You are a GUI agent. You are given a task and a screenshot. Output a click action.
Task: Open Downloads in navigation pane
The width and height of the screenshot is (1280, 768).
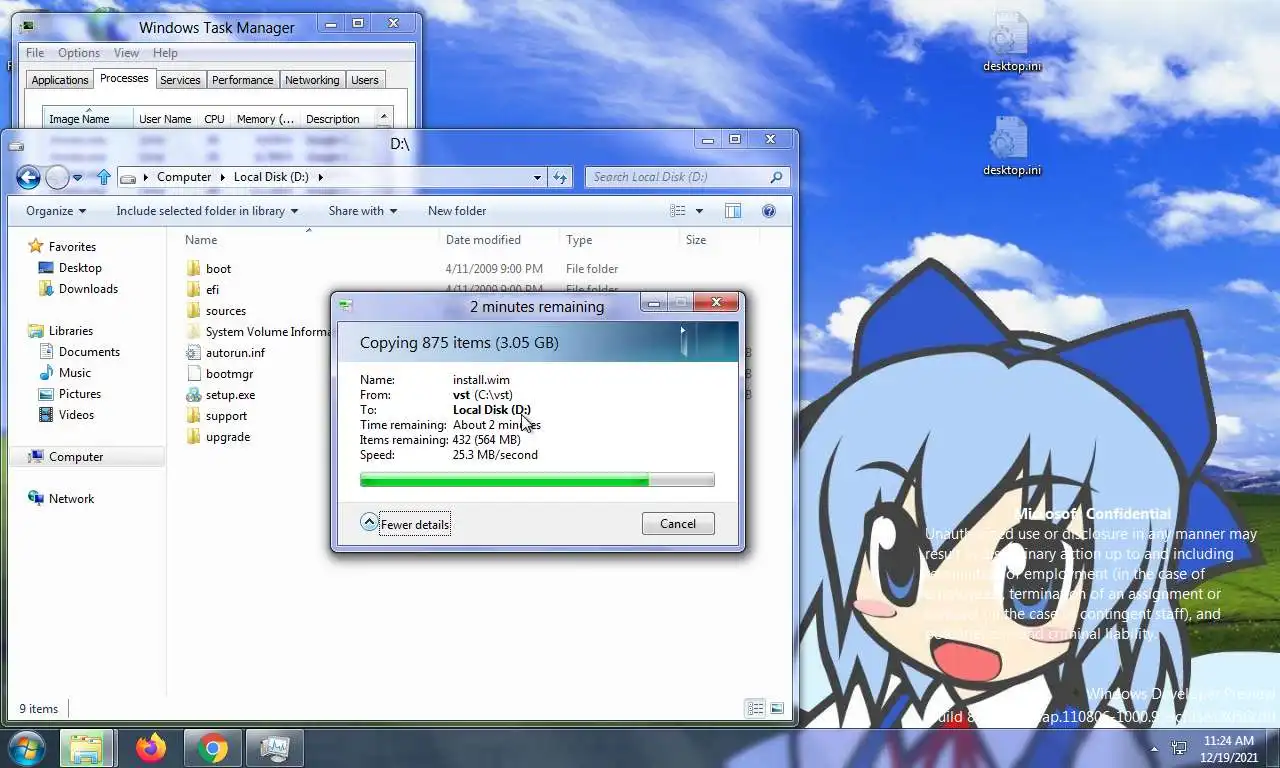[88, 289]
